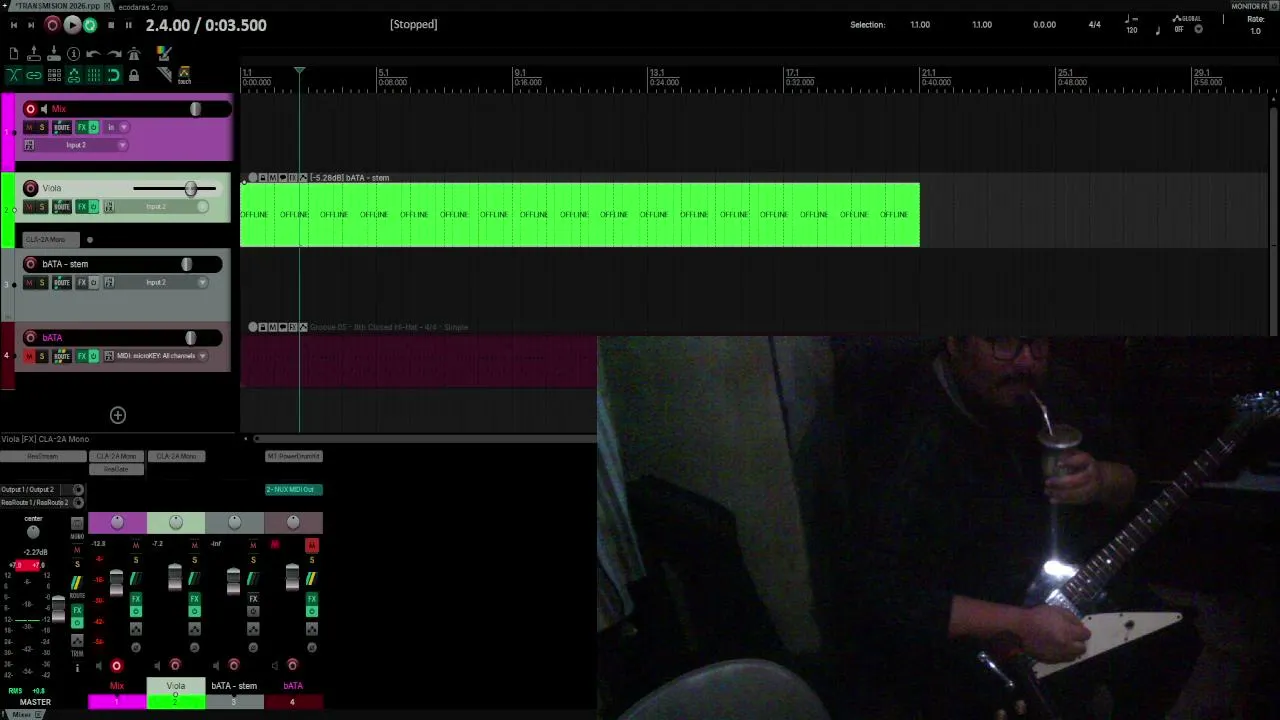Open bATA - stem track input dropdown
This screenshot has height=720, width=1280.
tap(162, 282)
